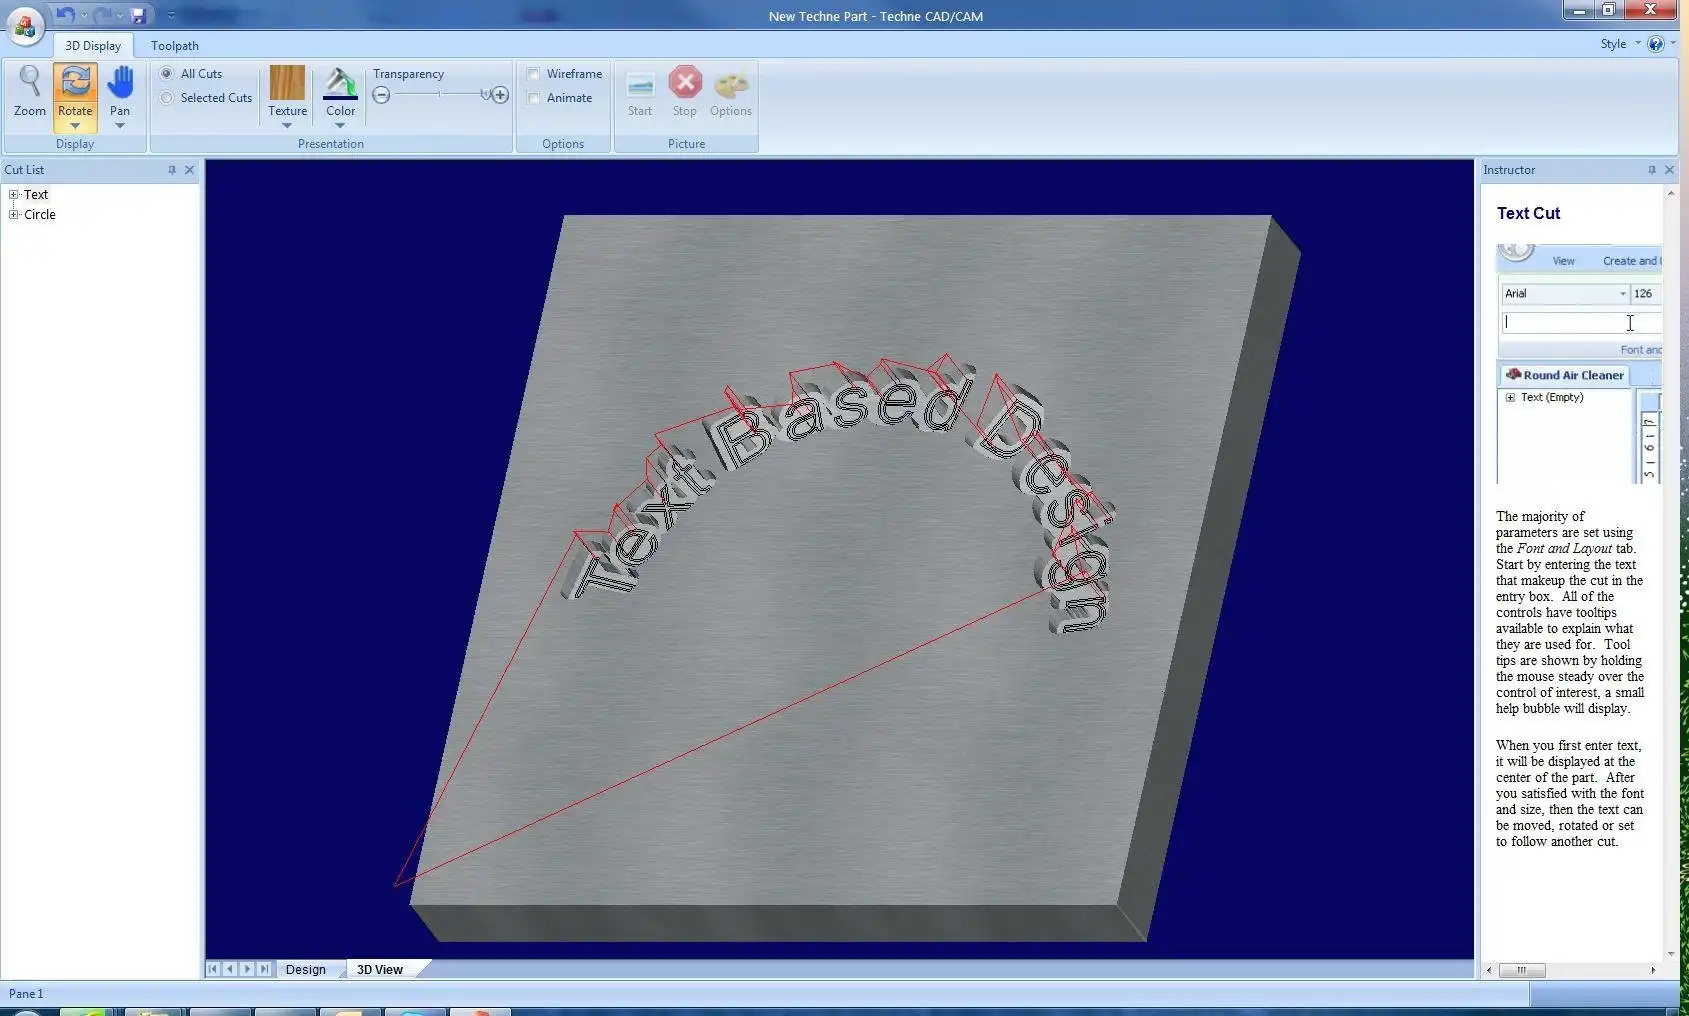The height and width of the screenshot is (1016, 1689).
Task: Enable the Animate option
Action: pyautogui.click(x=535, y=97)
